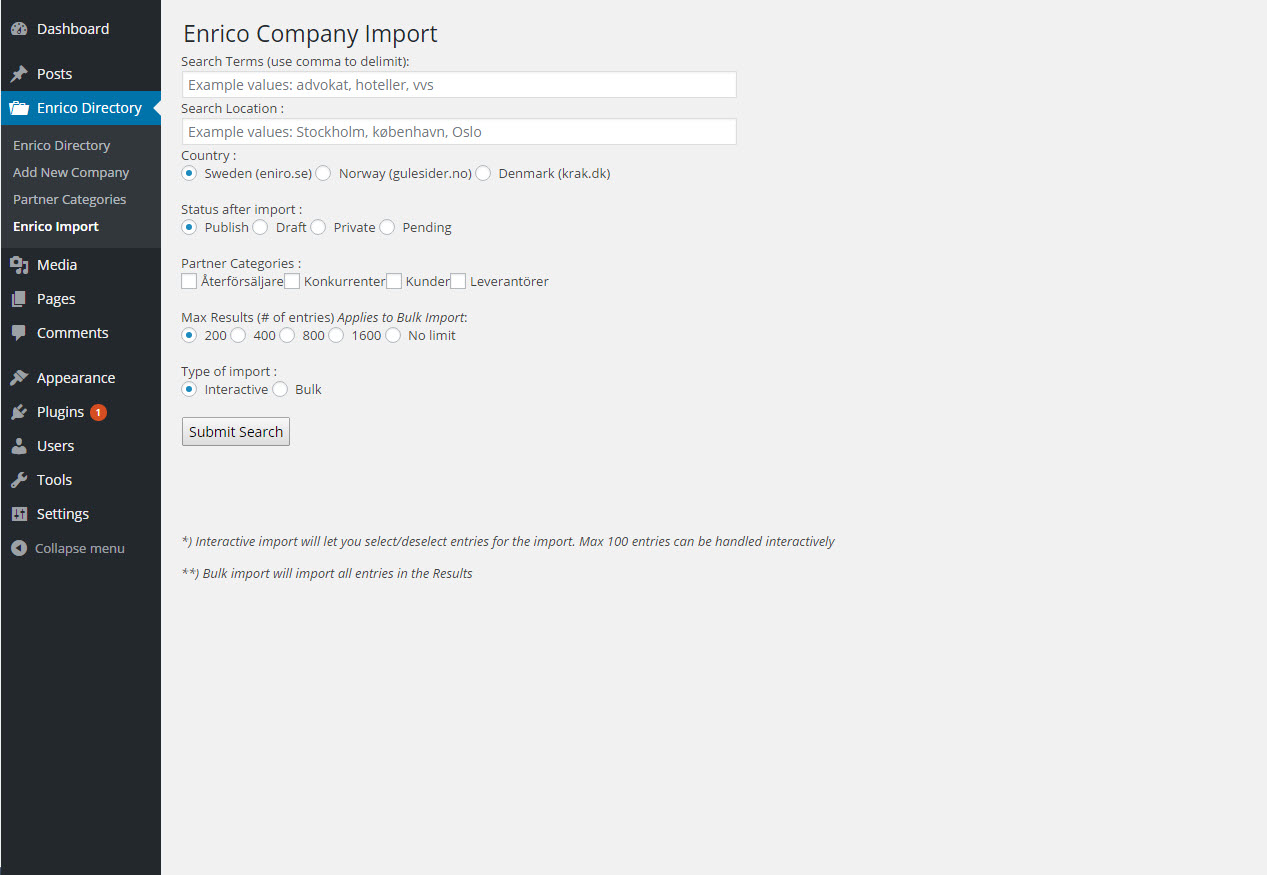Click the Appearance paintbrush icon
The width and height of the screenshot is (1267, 875).
point(19,378)
